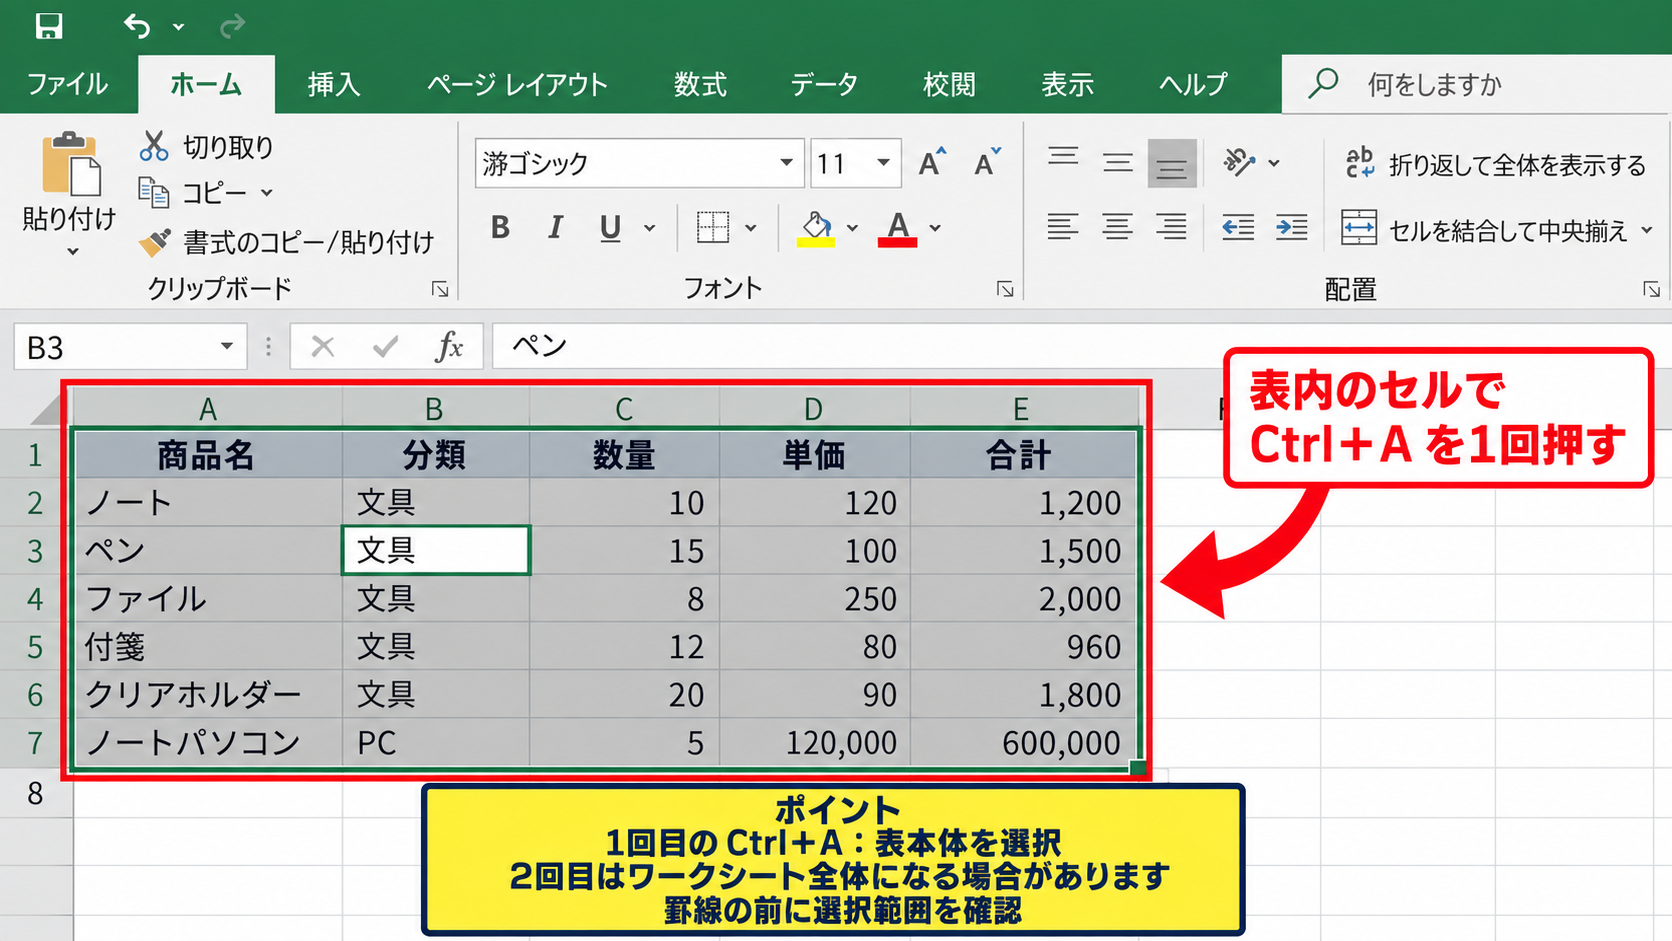Decrease font size with the smaller A icon
1672x941 pixels.
point(987,162)
